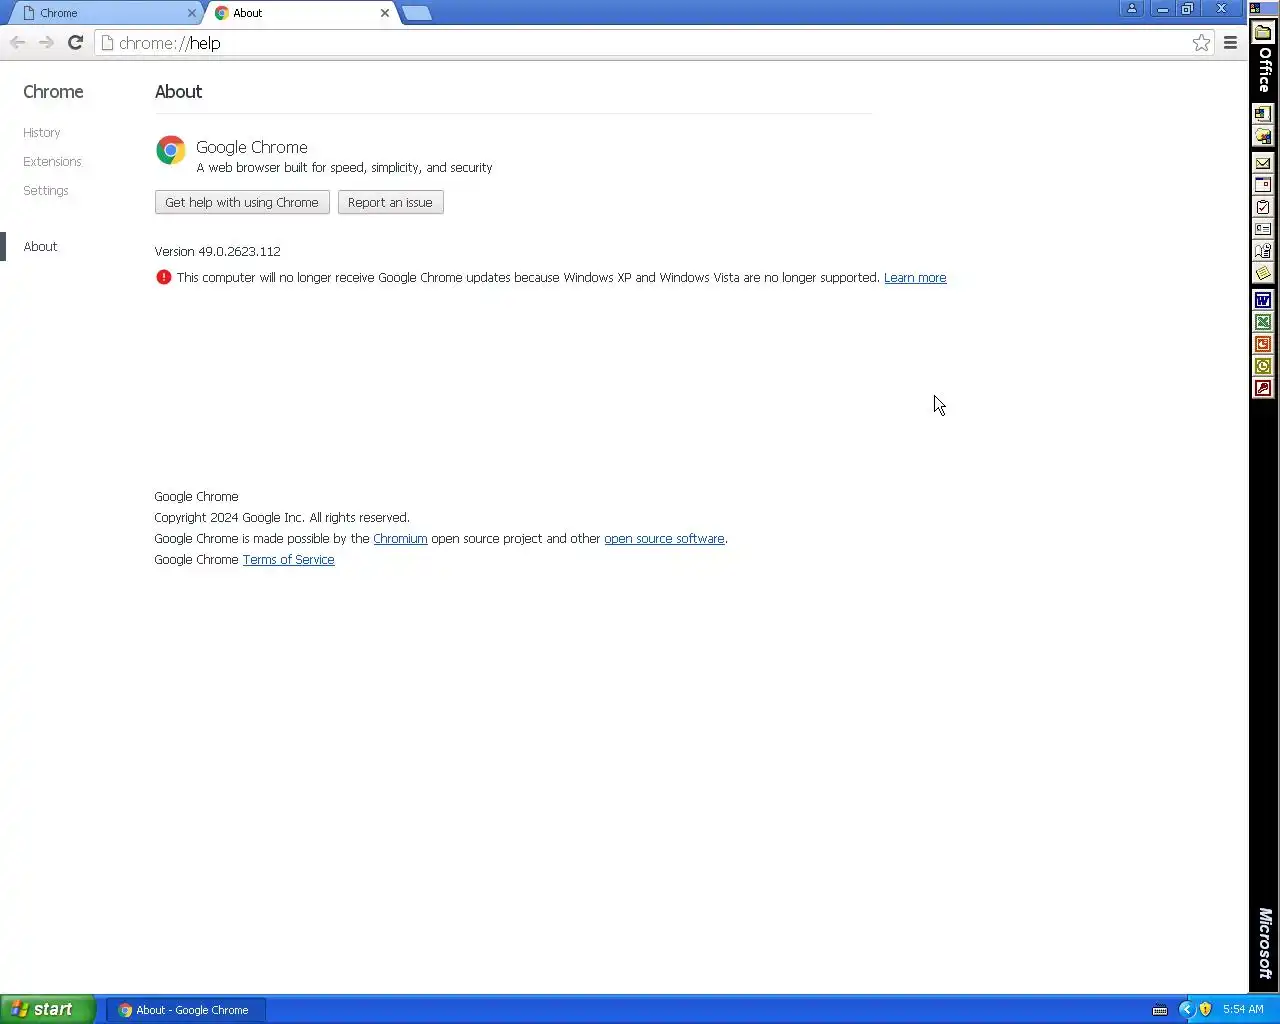Open the open source software link
Screen dimensions: 1280x1024
pos(664,538)
